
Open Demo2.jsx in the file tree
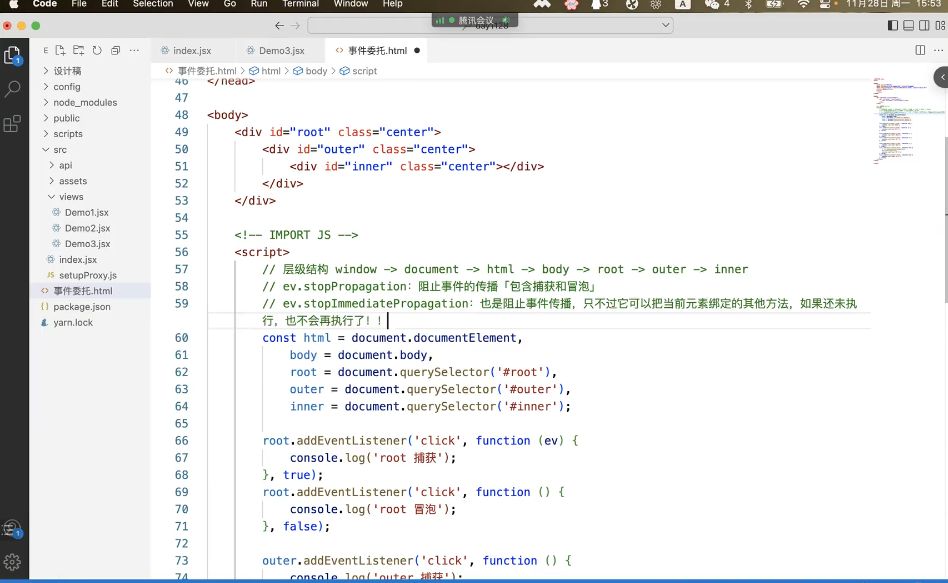tap(89, 228)
